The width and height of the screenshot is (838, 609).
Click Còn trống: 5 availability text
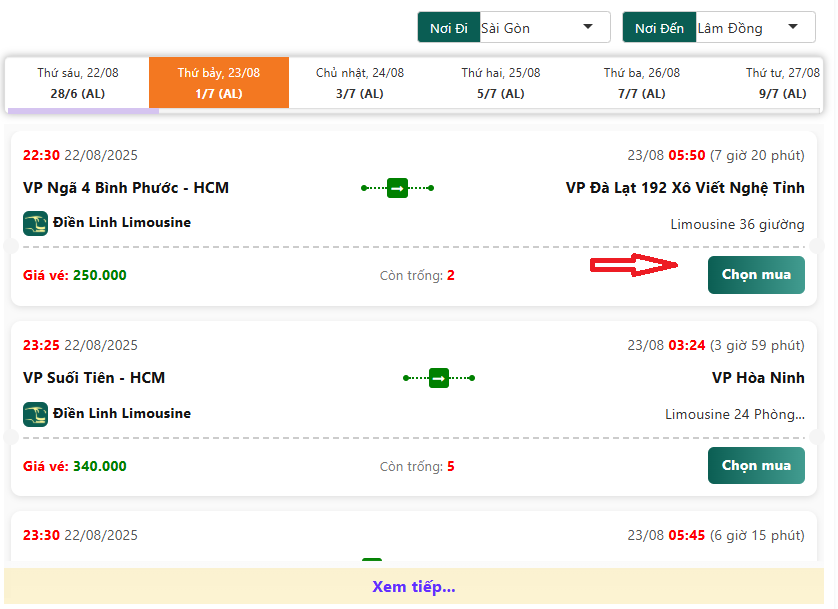(417, 466)
